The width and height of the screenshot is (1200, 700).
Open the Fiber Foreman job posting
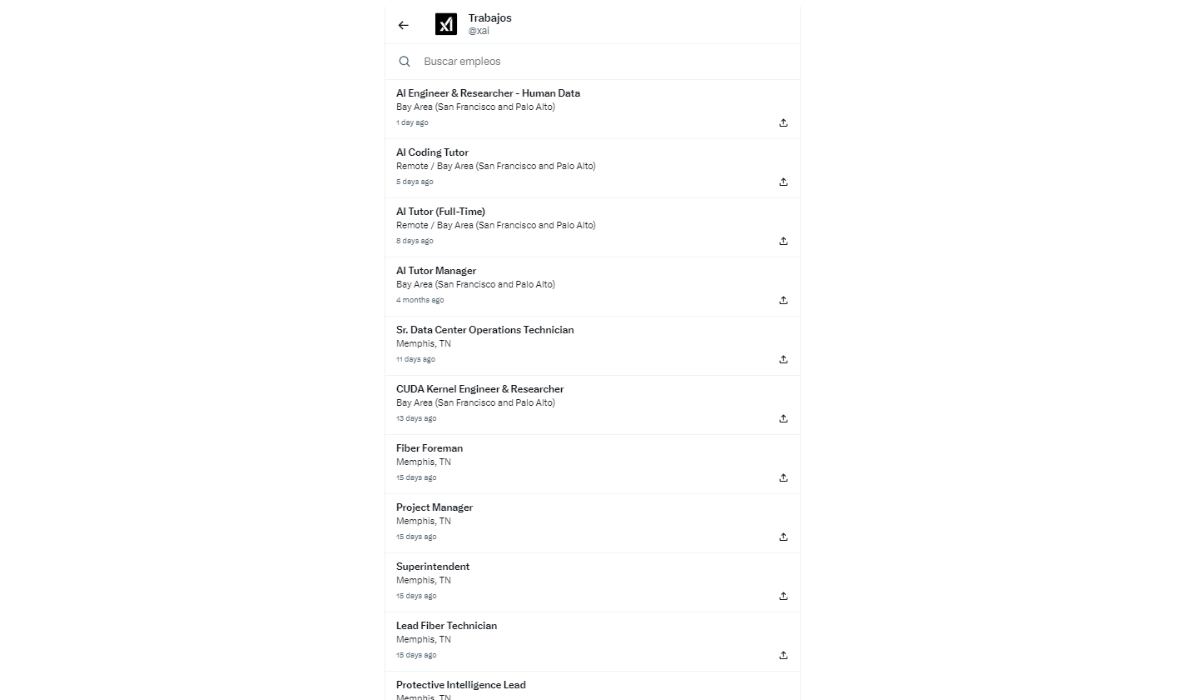pos(429,448)
